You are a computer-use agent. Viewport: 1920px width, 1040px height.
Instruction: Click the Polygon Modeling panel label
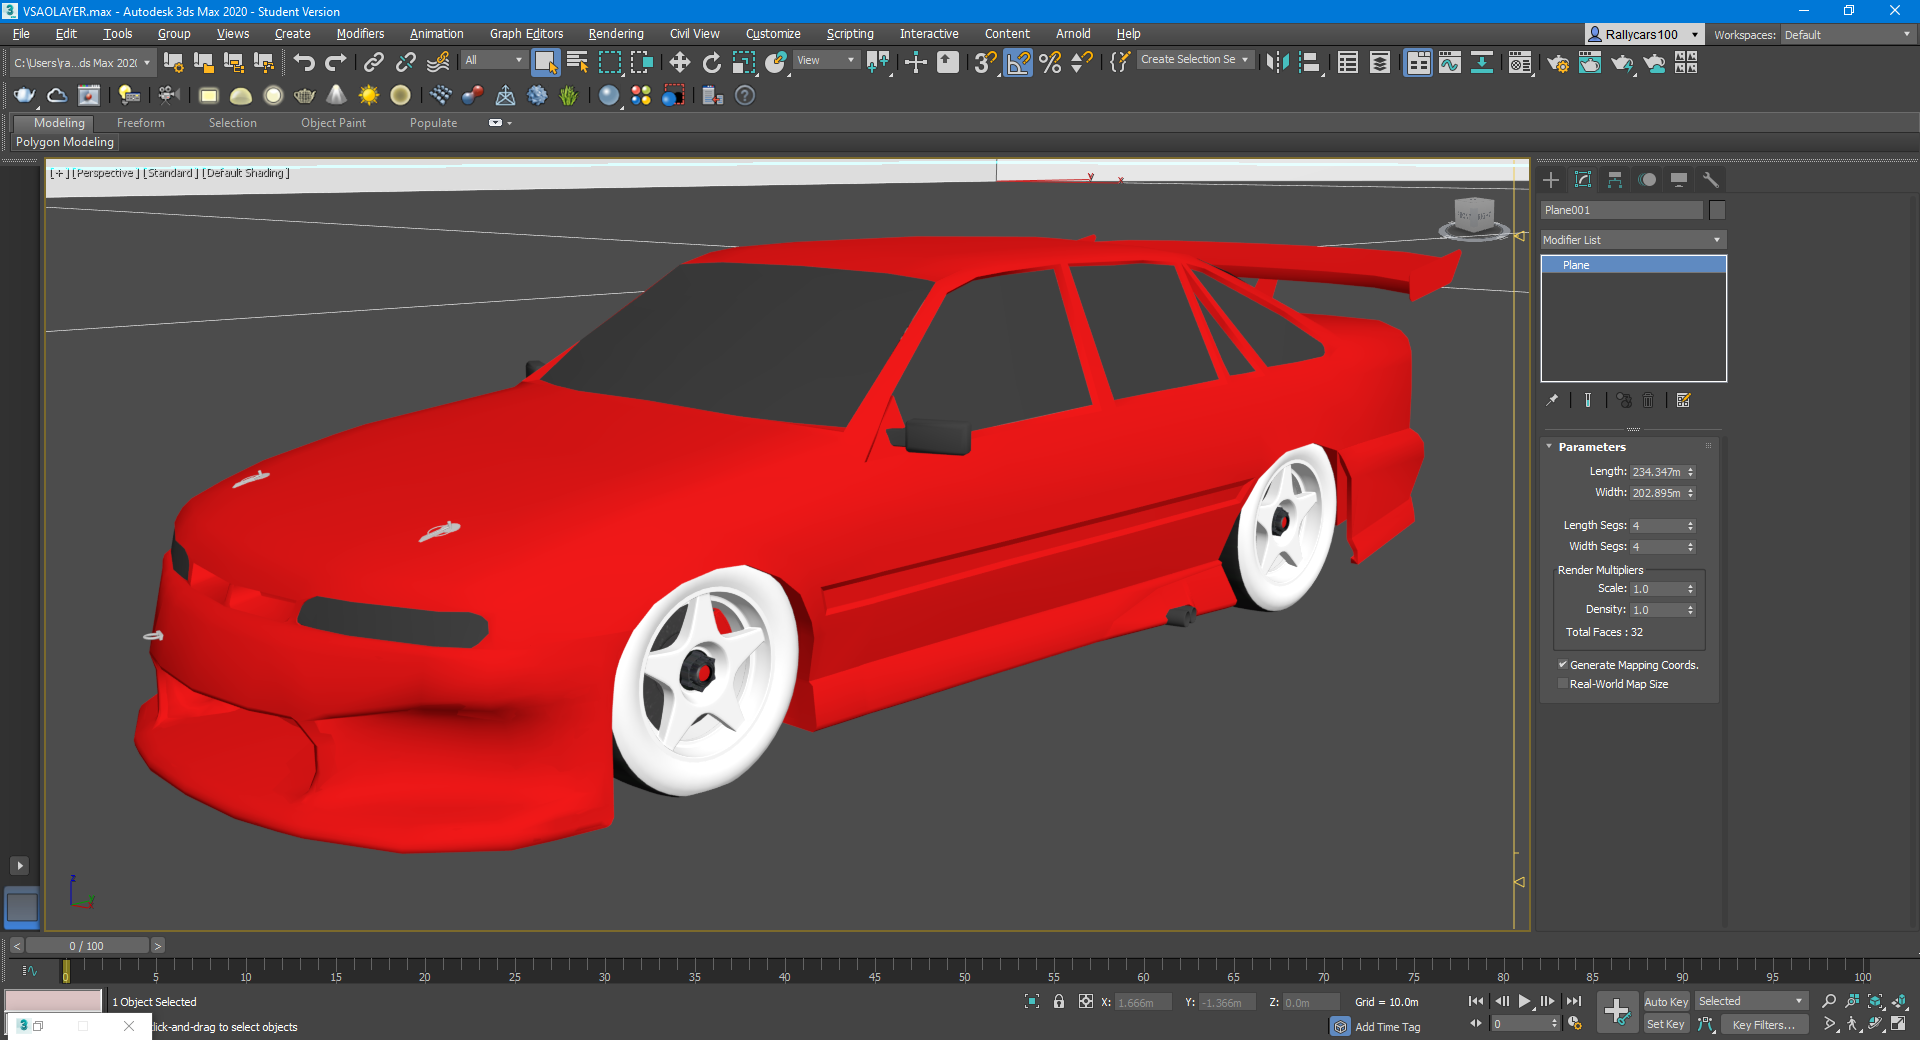64,142
